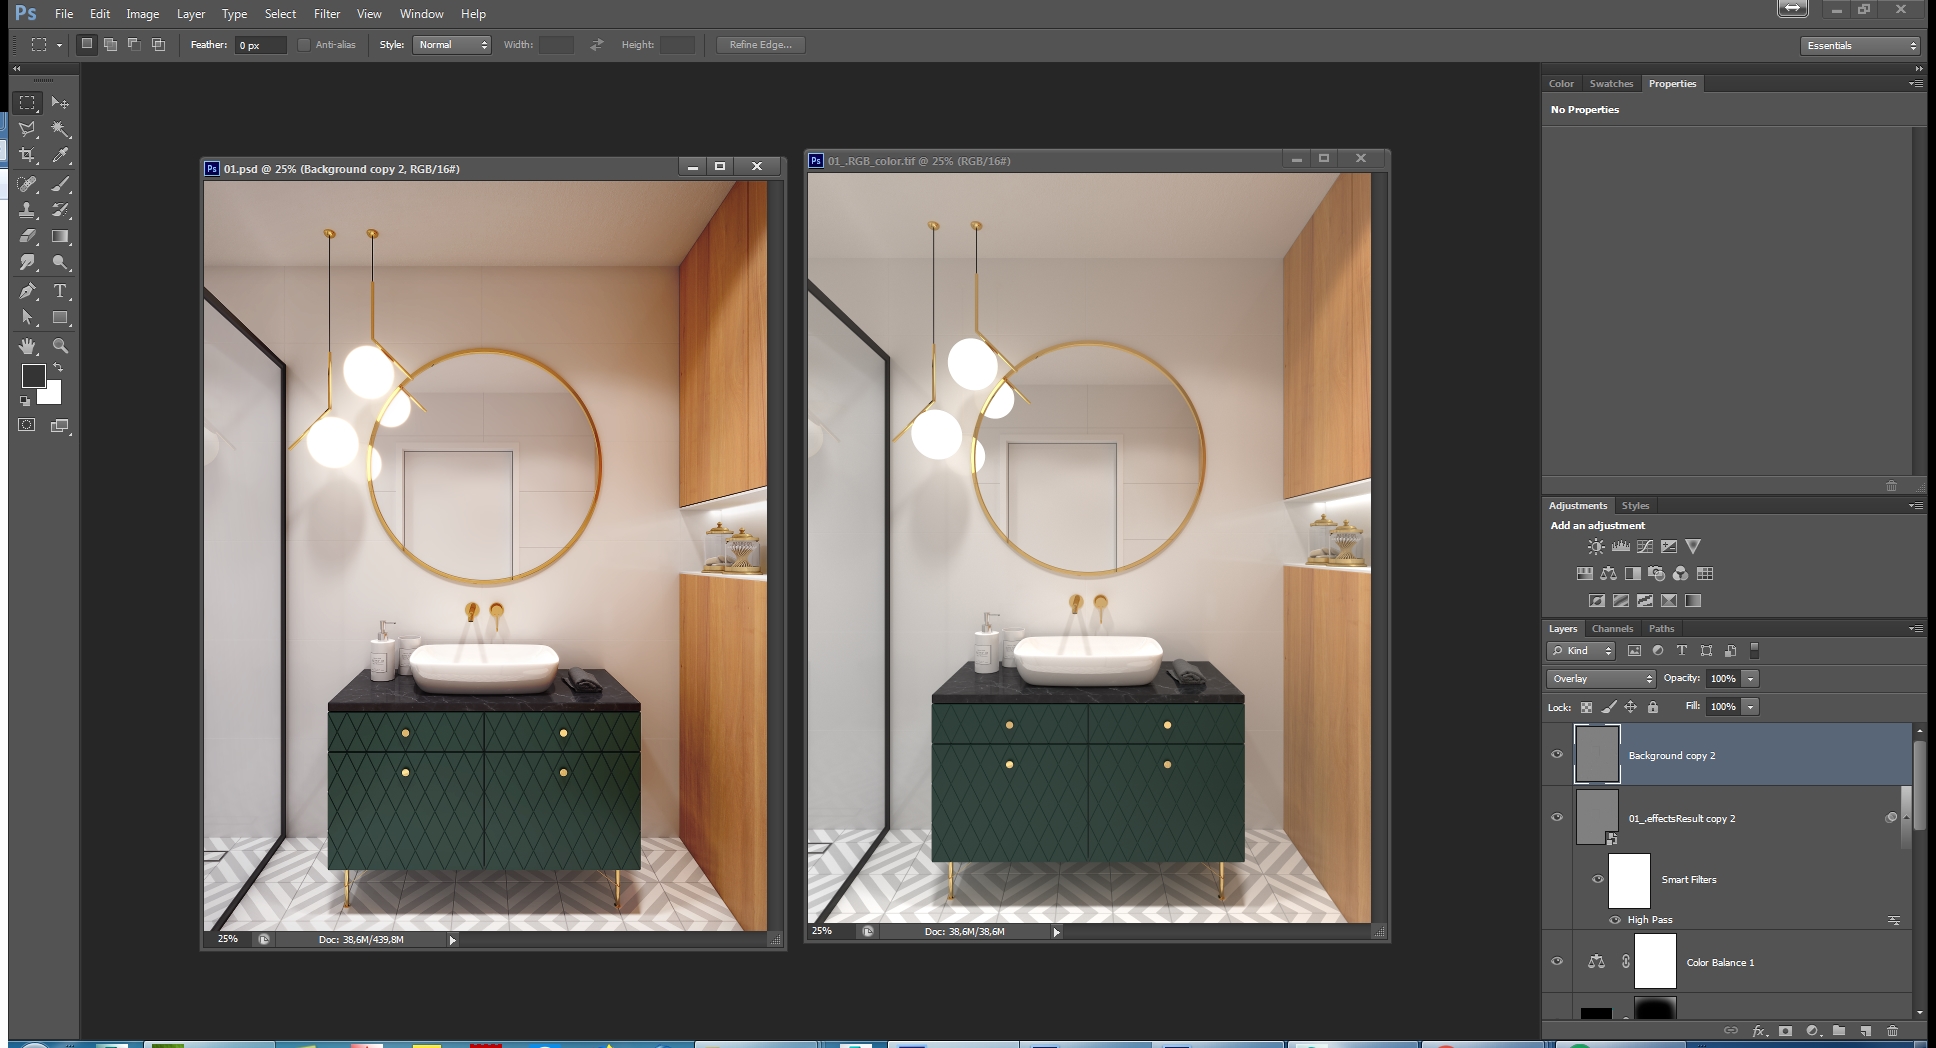Choose the Clone Stamp tool
This screenshot has height=1048, width=1936.
click(28, 210)
